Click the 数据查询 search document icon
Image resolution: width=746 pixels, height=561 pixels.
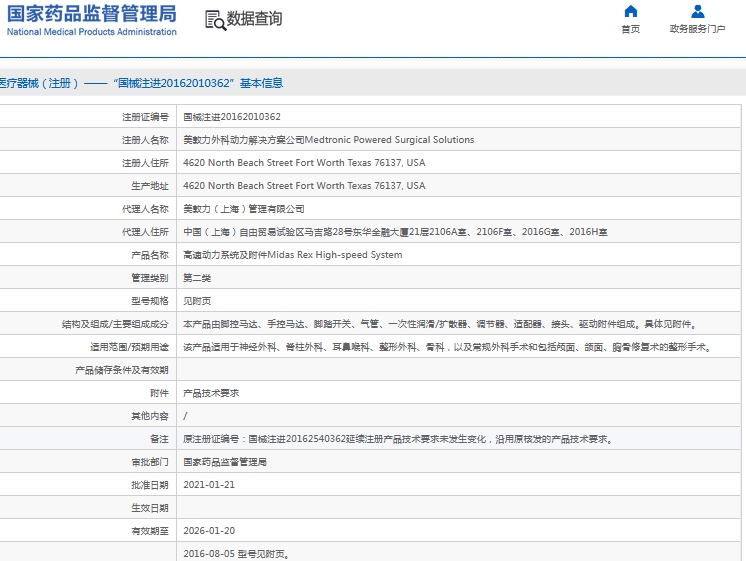click(x=216, y=20)
